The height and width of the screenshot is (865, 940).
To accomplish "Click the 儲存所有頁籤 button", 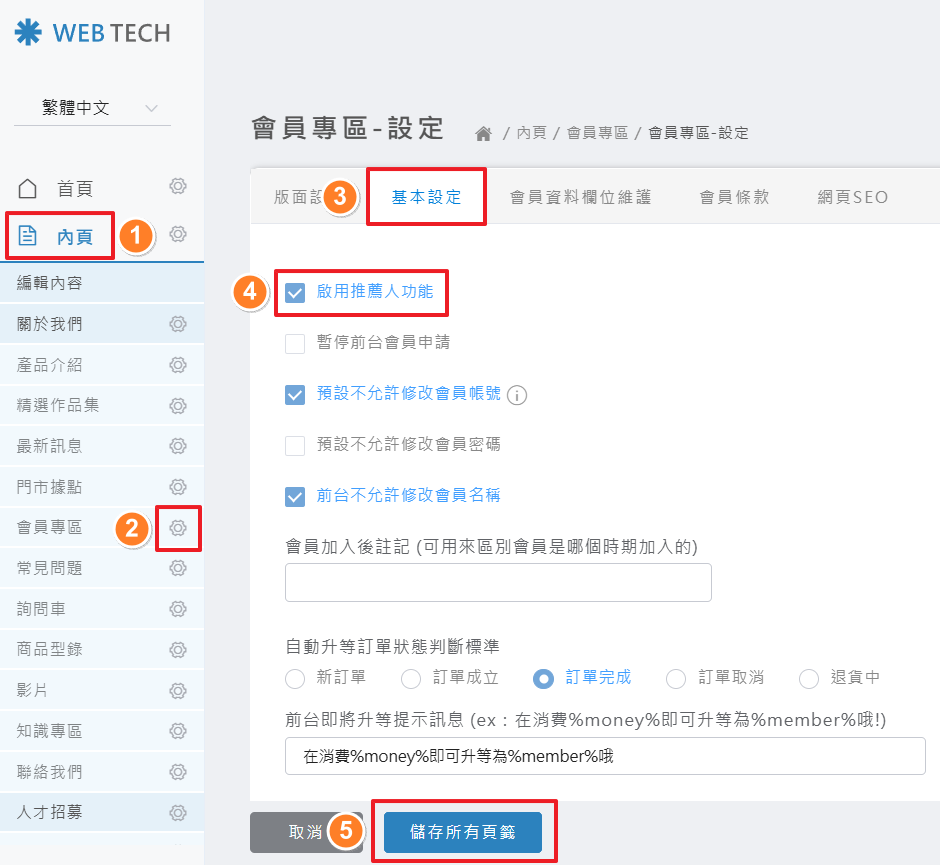I will [x=462, y=831].
